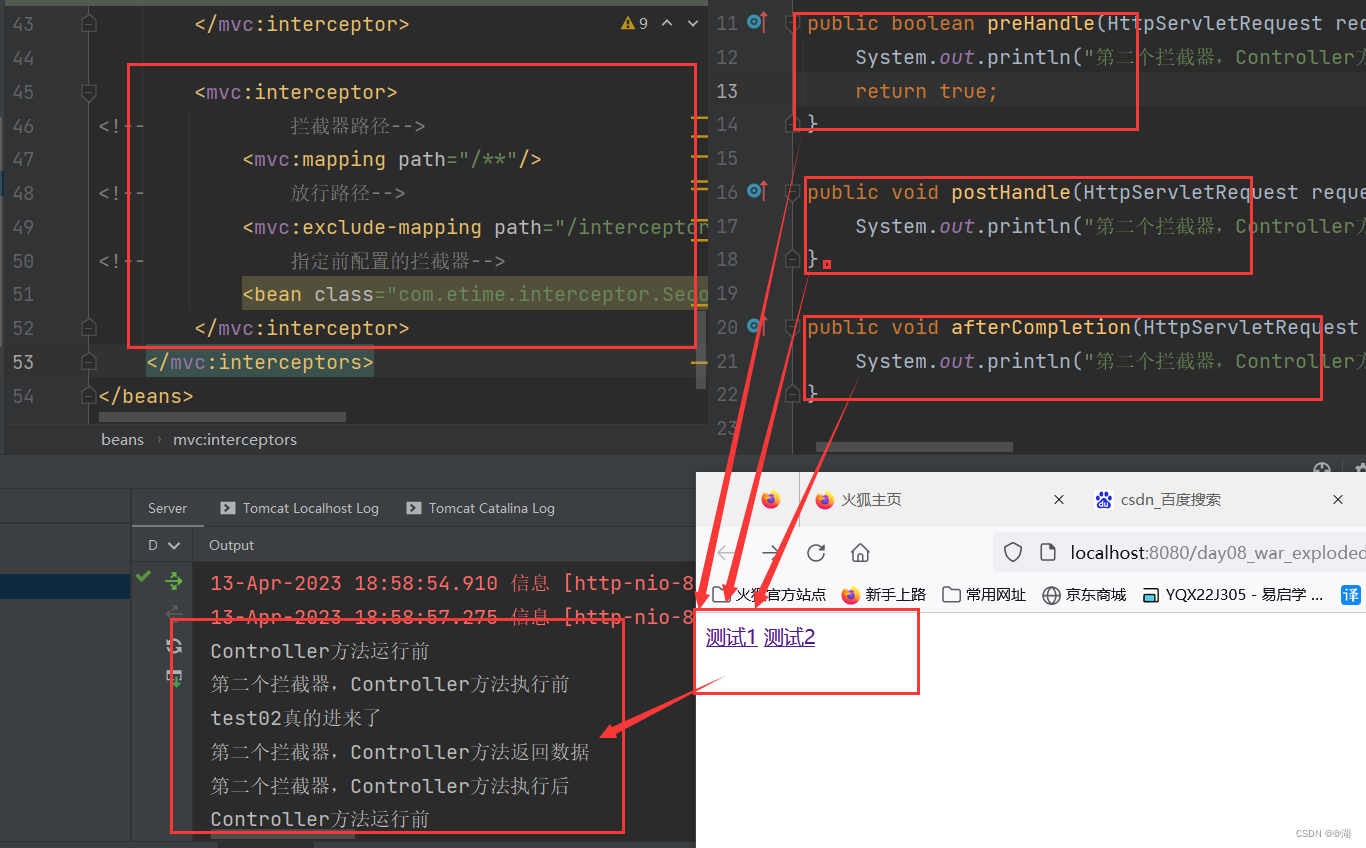Click the Firefox back arrow

tap(727, 553)
